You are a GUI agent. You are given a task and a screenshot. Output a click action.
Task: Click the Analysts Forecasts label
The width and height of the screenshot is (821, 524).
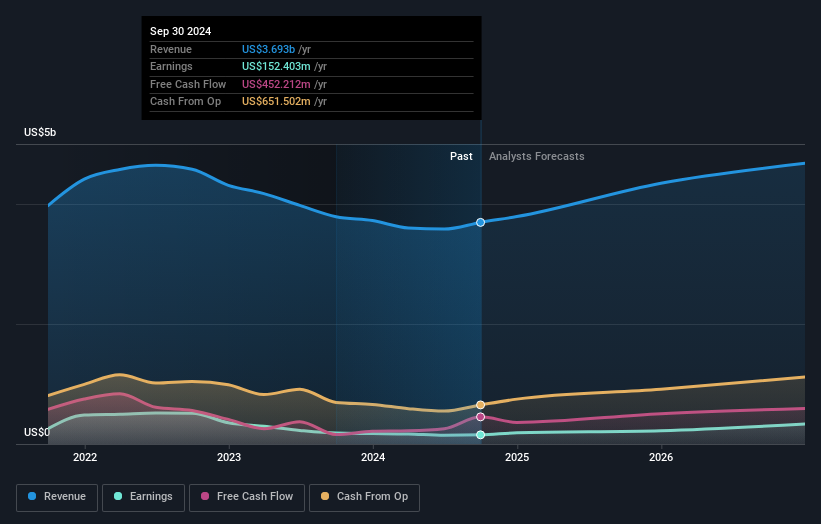(537, 156)
